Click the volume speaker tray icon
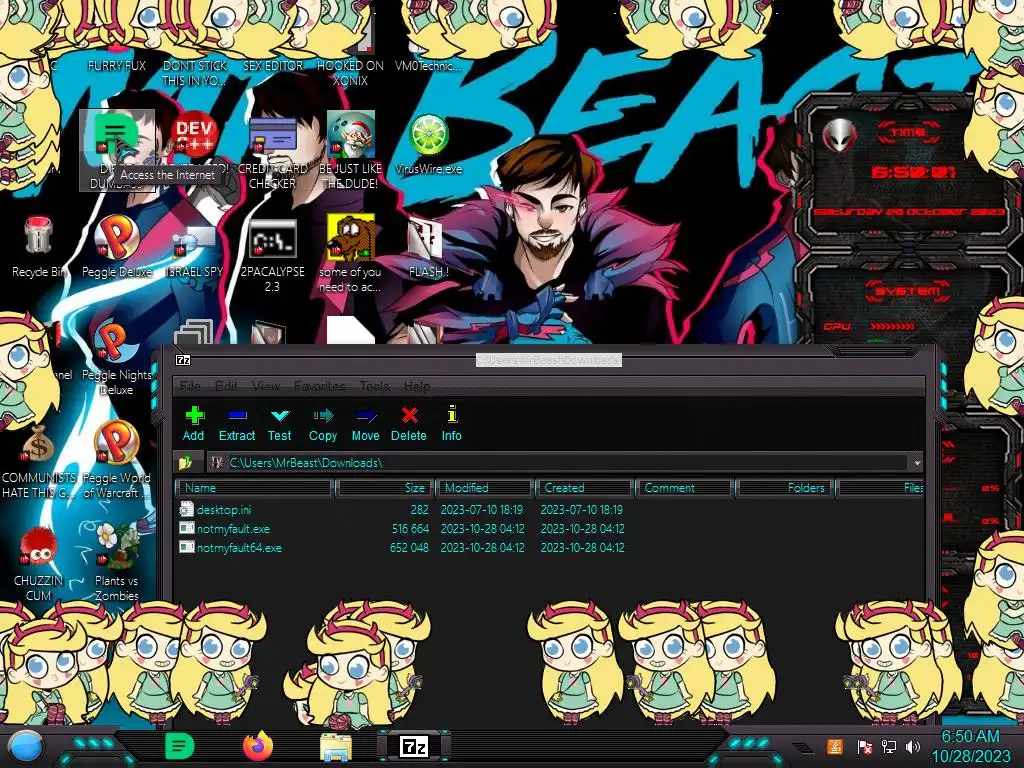Viewport: 1024px width, 768px height. point(913,746)
